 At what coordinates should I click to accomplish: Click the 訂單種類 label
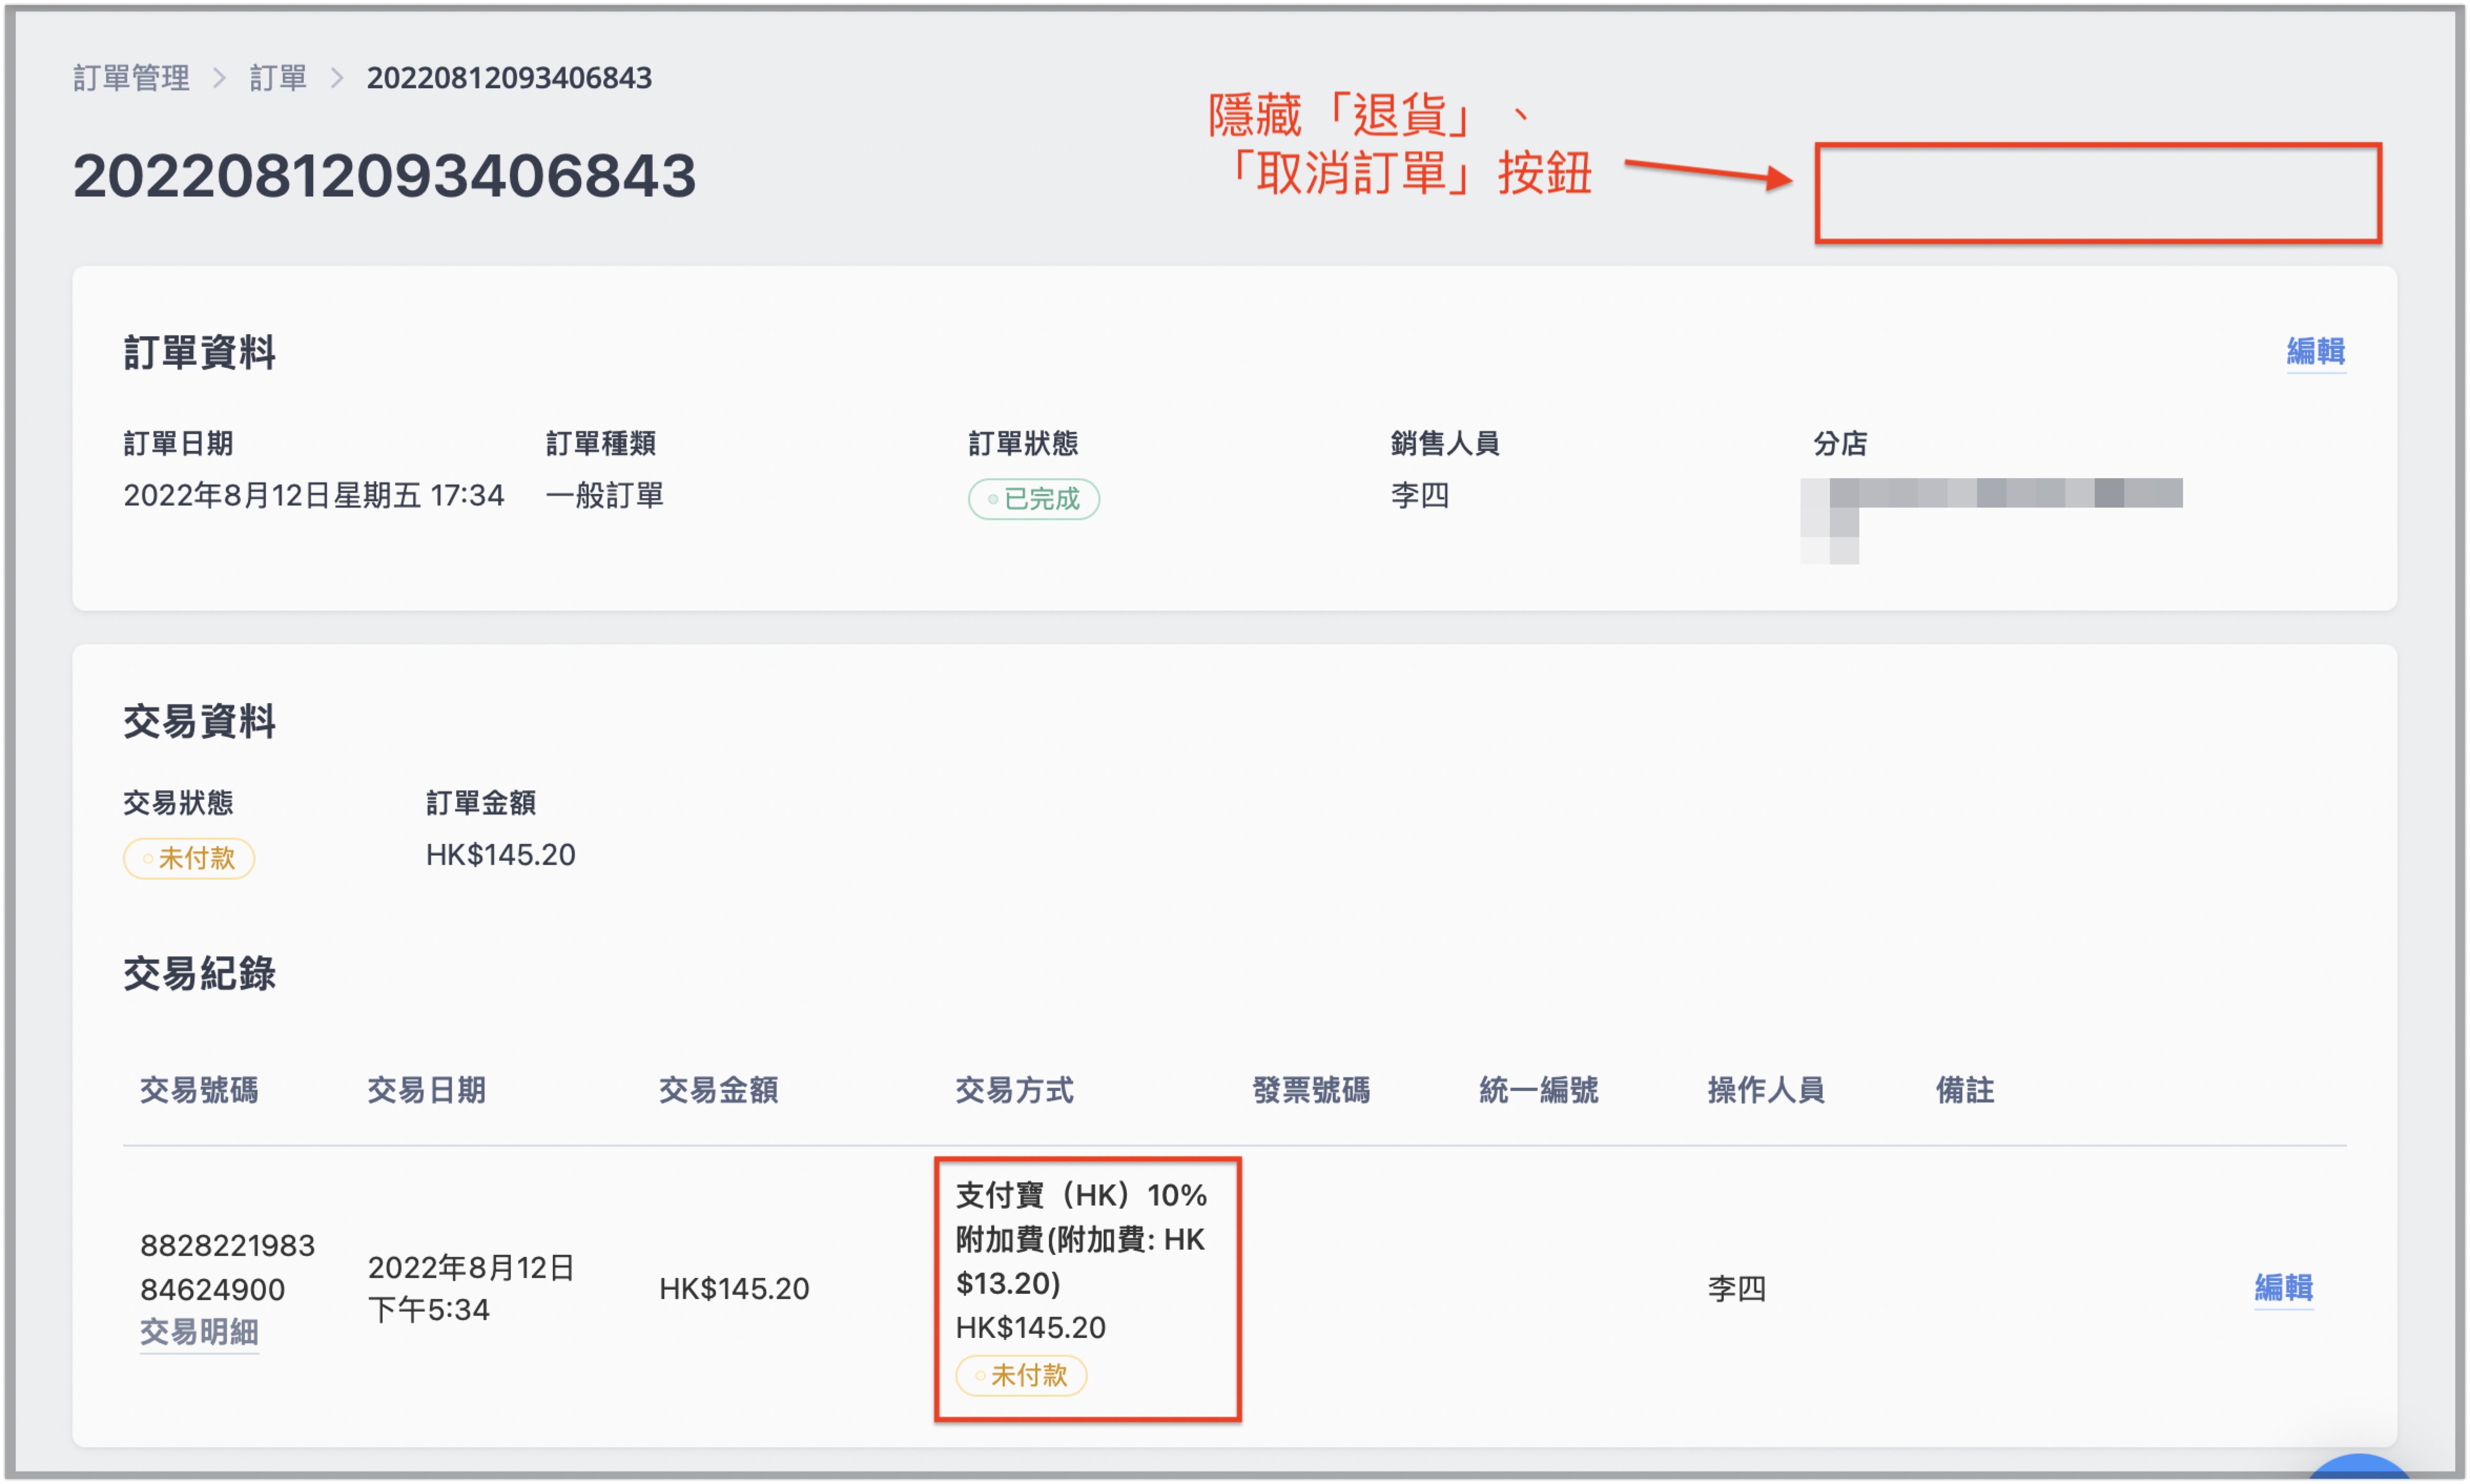pyautogui.click(x=601, y=443)
